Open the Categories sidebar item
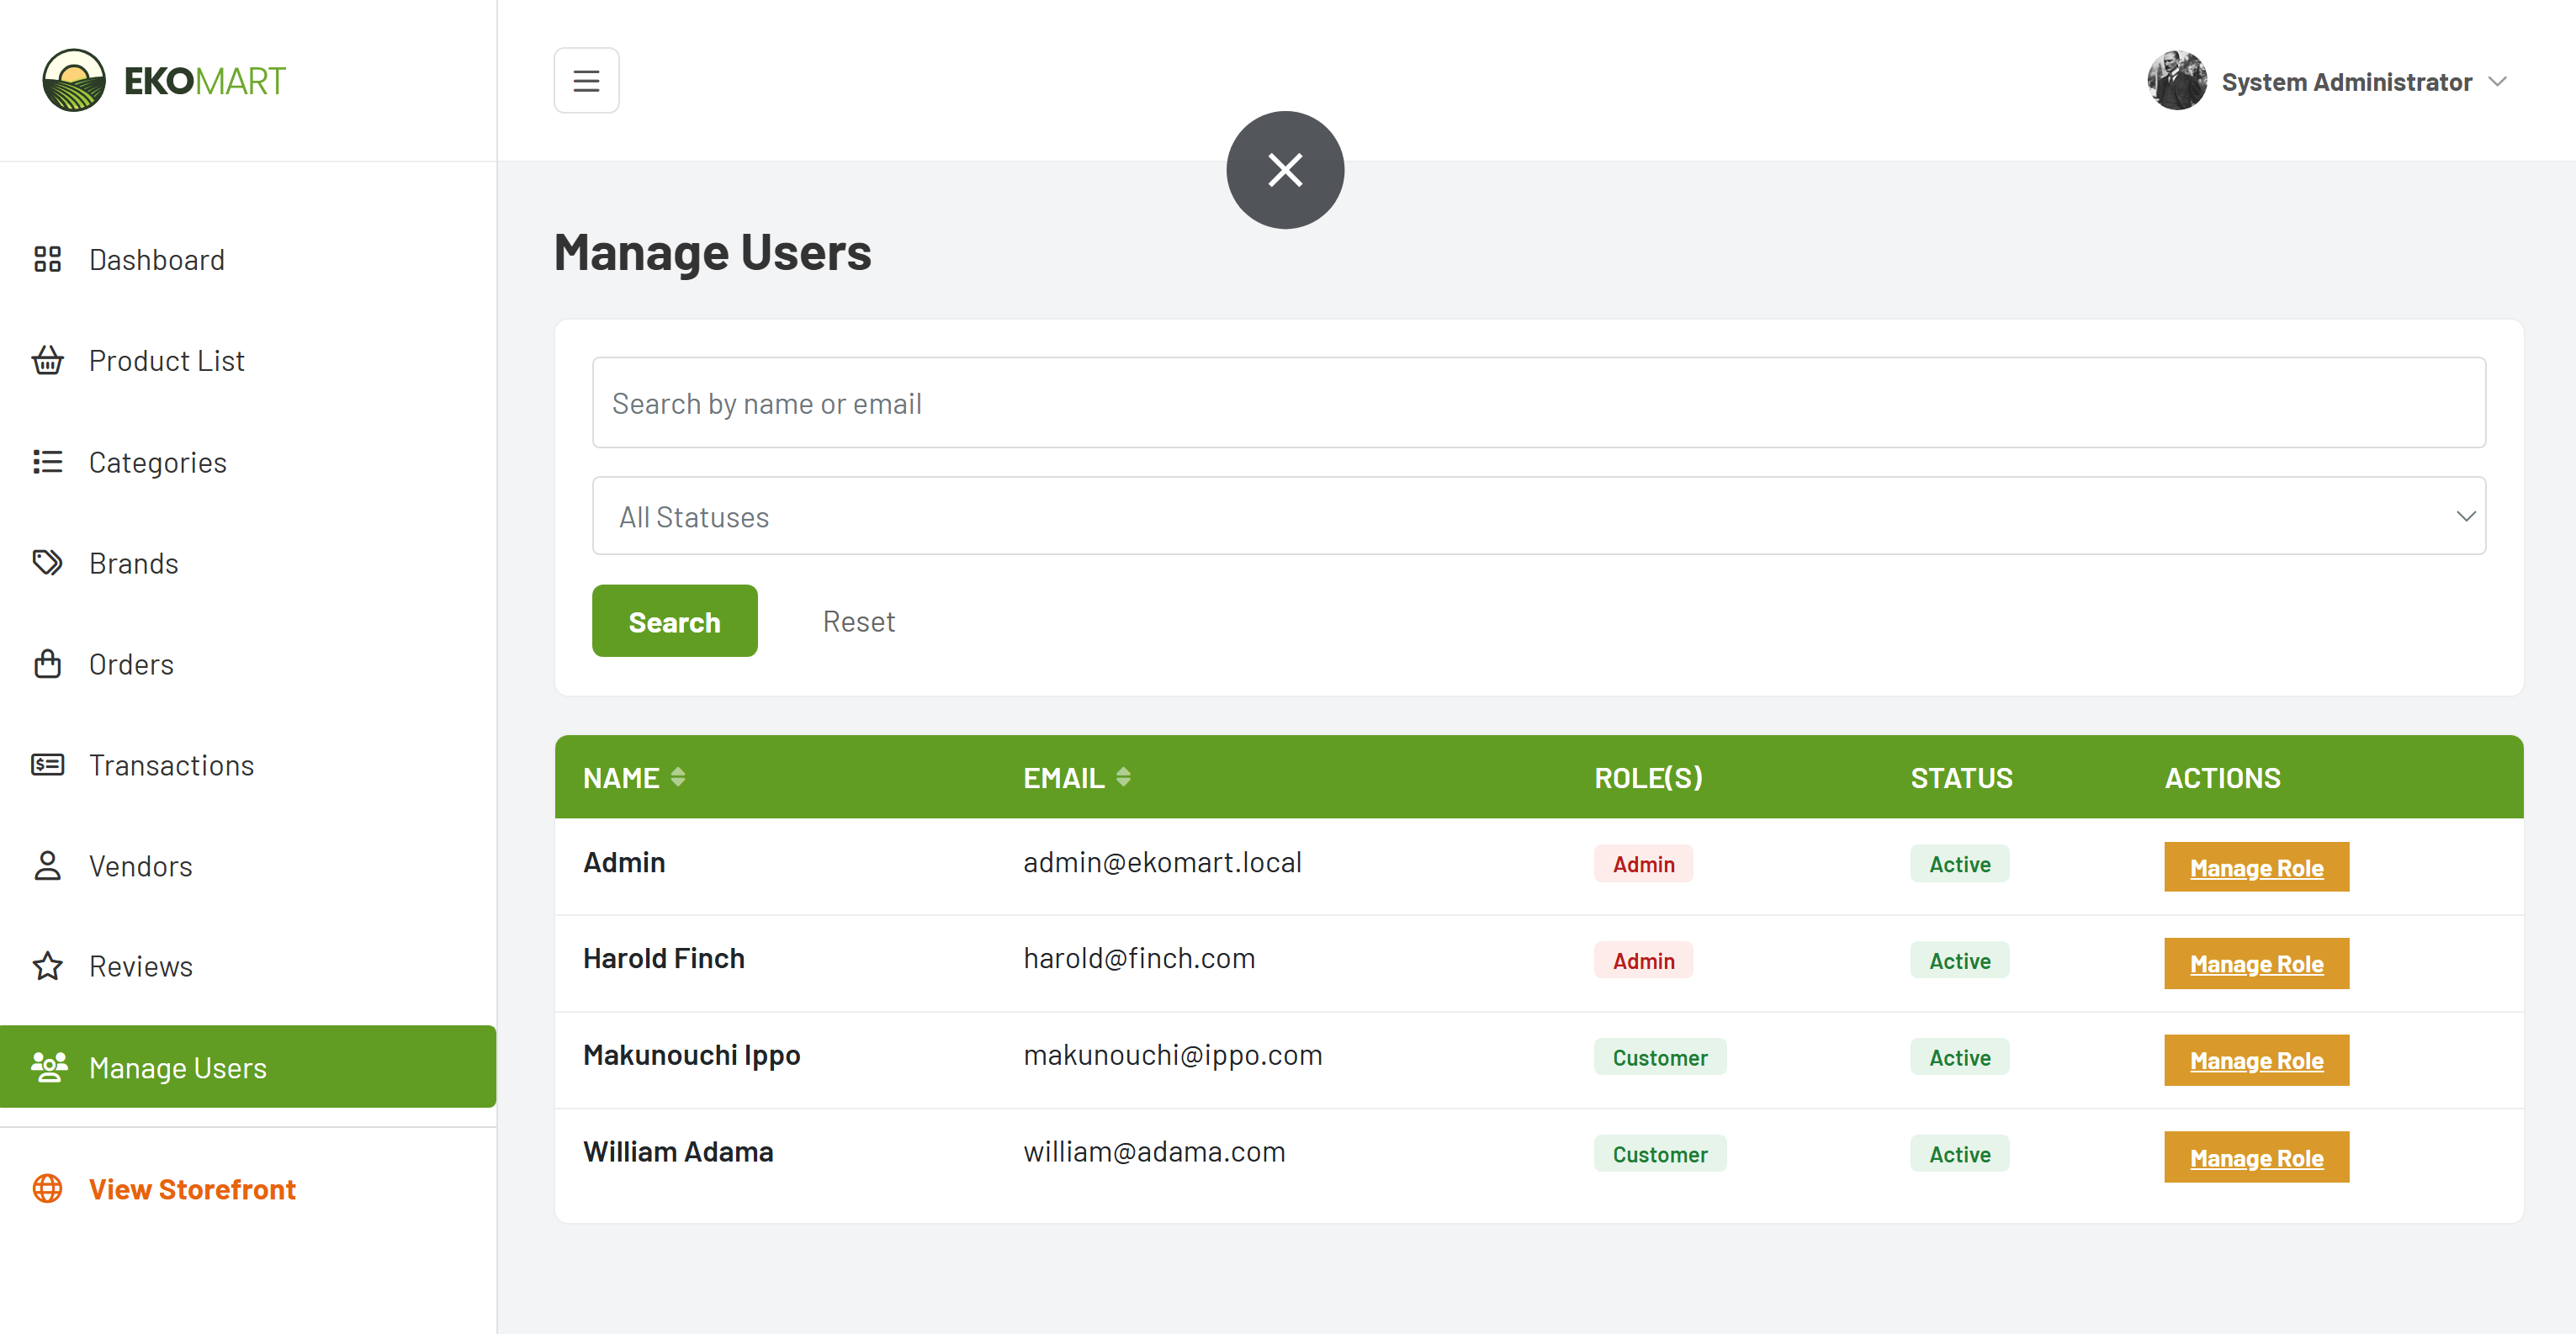Viewport: 2576px width, 1334px height. [x=248, y=462]
